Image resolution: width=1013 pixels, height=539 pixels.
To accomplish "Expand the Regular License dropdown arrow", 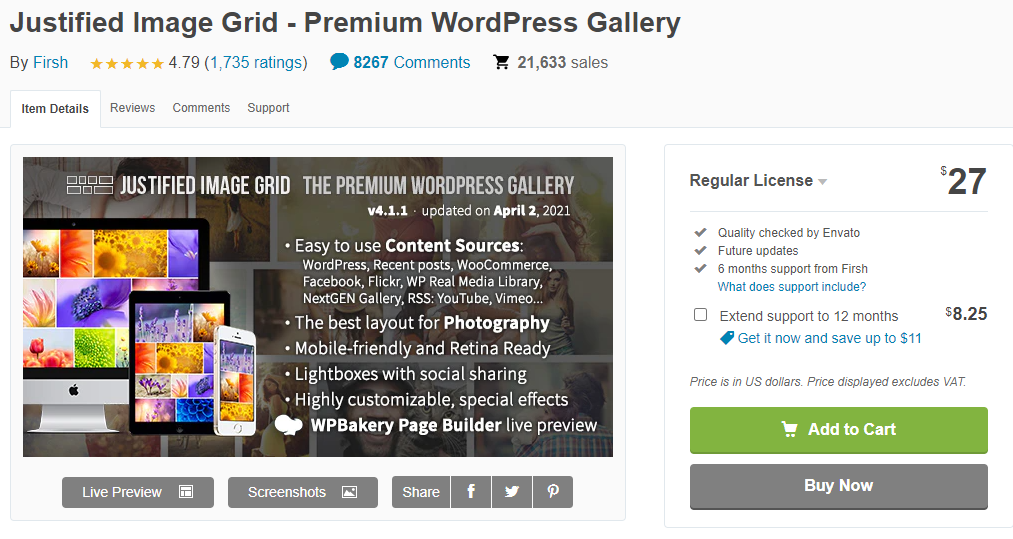I will (822, 182).
